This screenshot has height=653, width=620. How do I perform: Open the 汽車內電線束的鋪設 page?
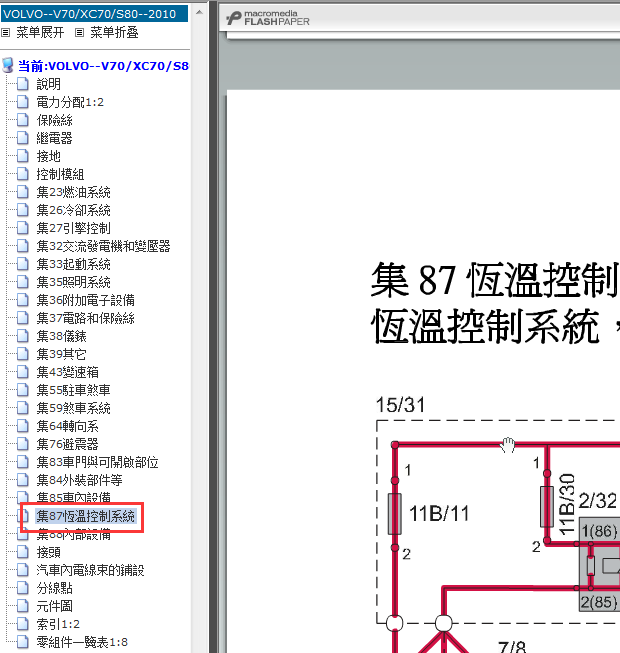pos(90,570)
